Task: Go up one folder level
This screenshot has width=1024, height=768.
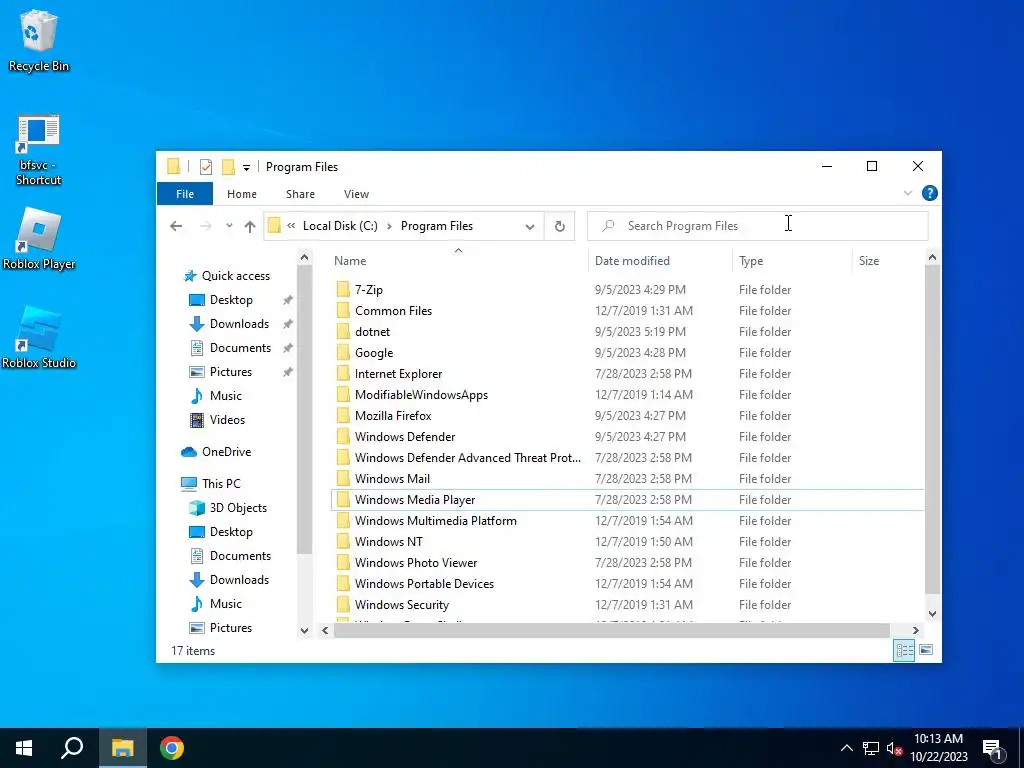Action: coord(249,226)
